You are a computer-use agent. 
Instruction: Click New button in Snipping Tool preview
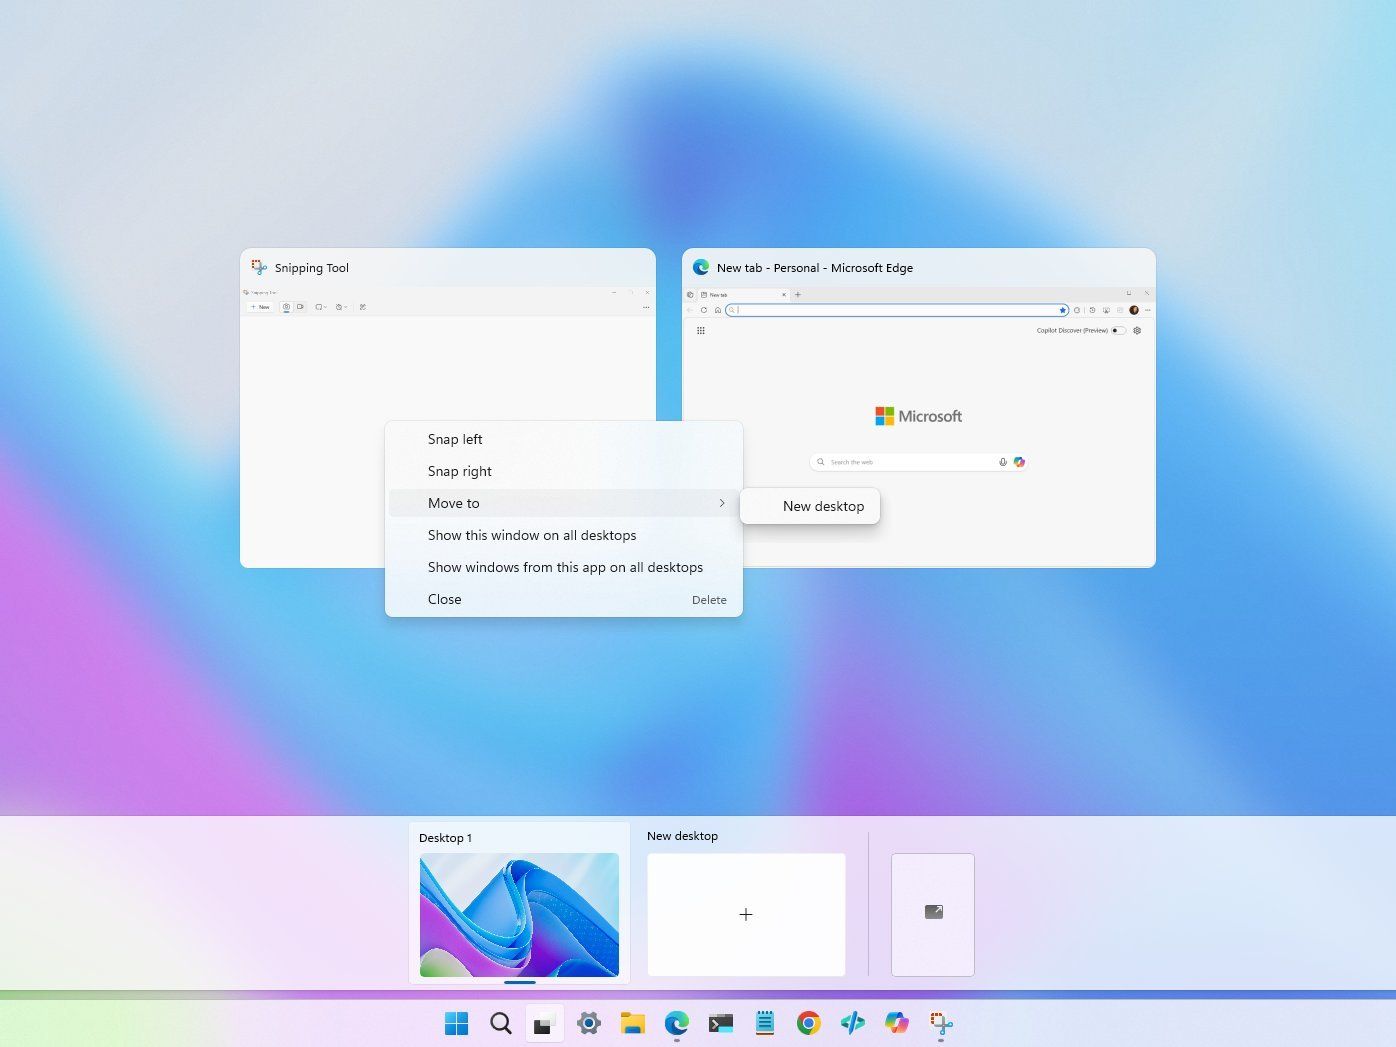[x=260, y=307]
